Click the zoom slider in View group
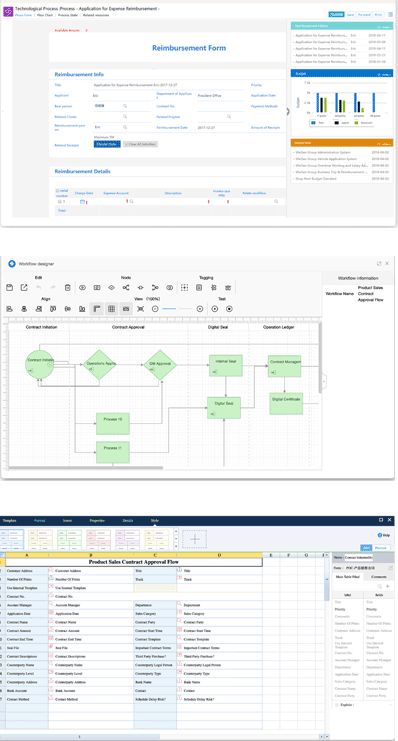Viewport: 398px width, 741px height. 177,309
